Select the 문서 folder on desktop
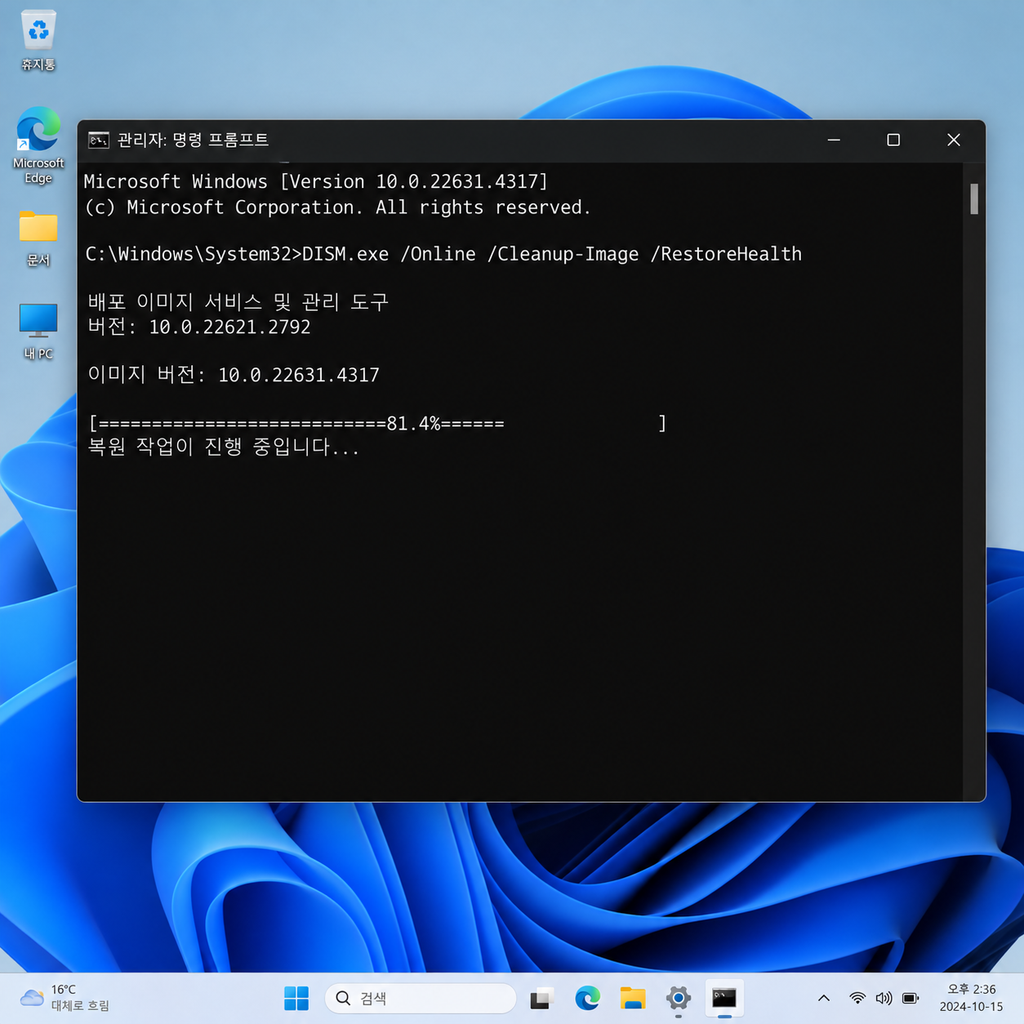This screenshot has width=1024, height=1024. pos(39,238)
